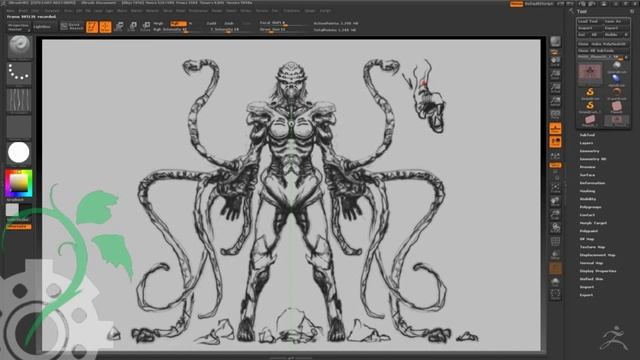This screenshot has height=360, width=640.
Task: Open the current Alpha selector thumbnail
Action: (19, 100)
